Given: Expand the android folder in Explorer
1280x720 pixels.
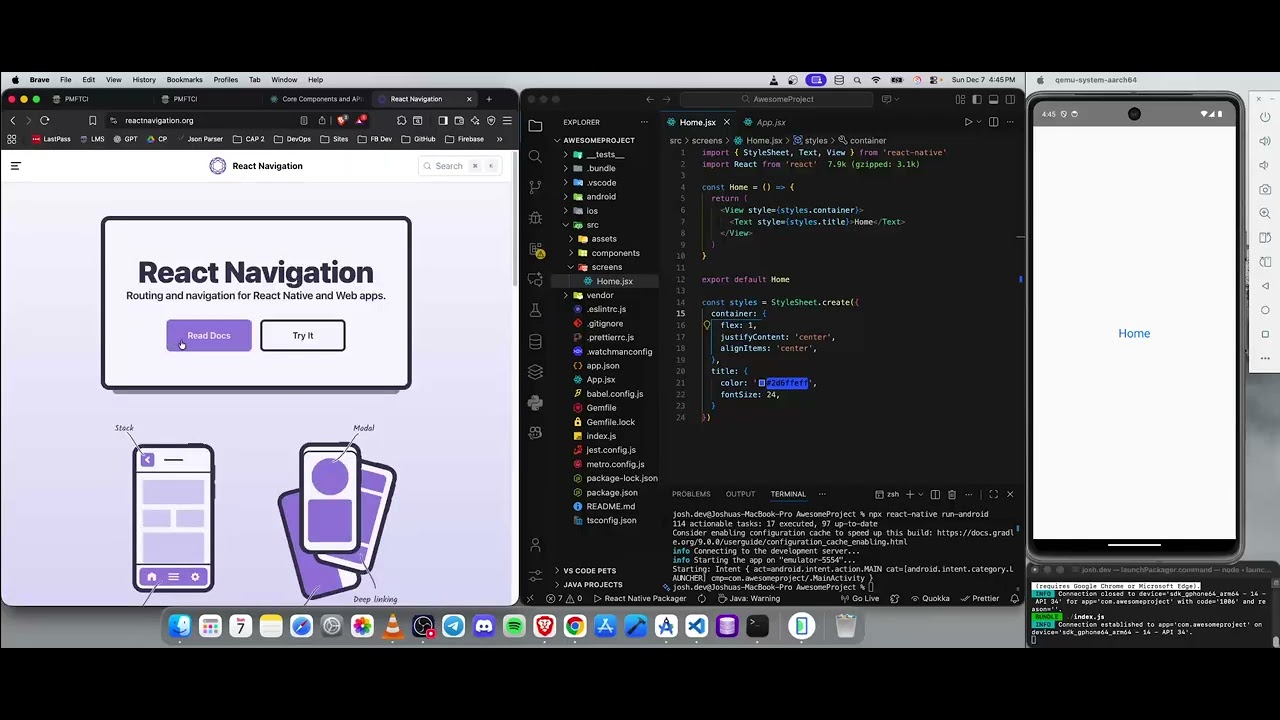Looking at the screenshot, I should pos(601,197).
